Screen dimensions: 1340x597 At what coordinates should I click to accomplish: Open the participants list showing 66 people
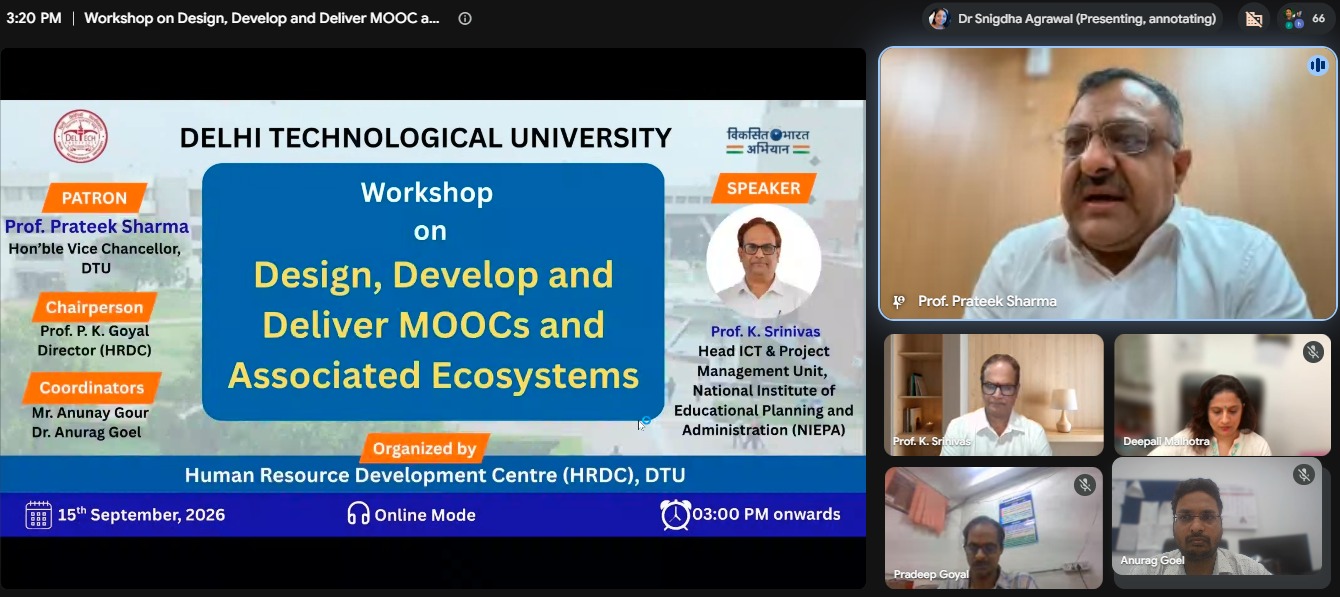1306,18
